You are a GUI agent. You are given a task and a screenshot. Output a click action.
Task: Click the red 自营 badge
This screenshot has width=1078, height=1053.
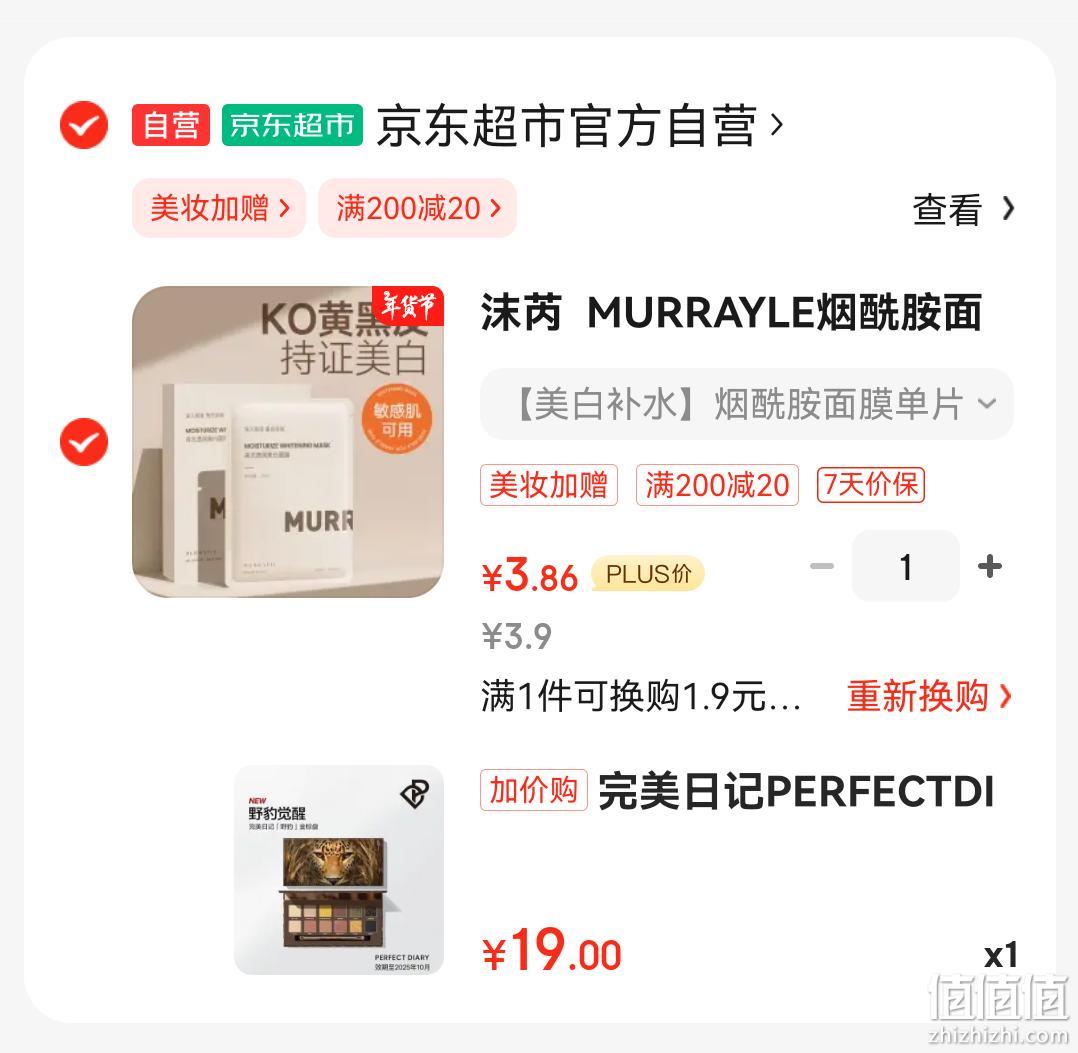pos(171,125)
